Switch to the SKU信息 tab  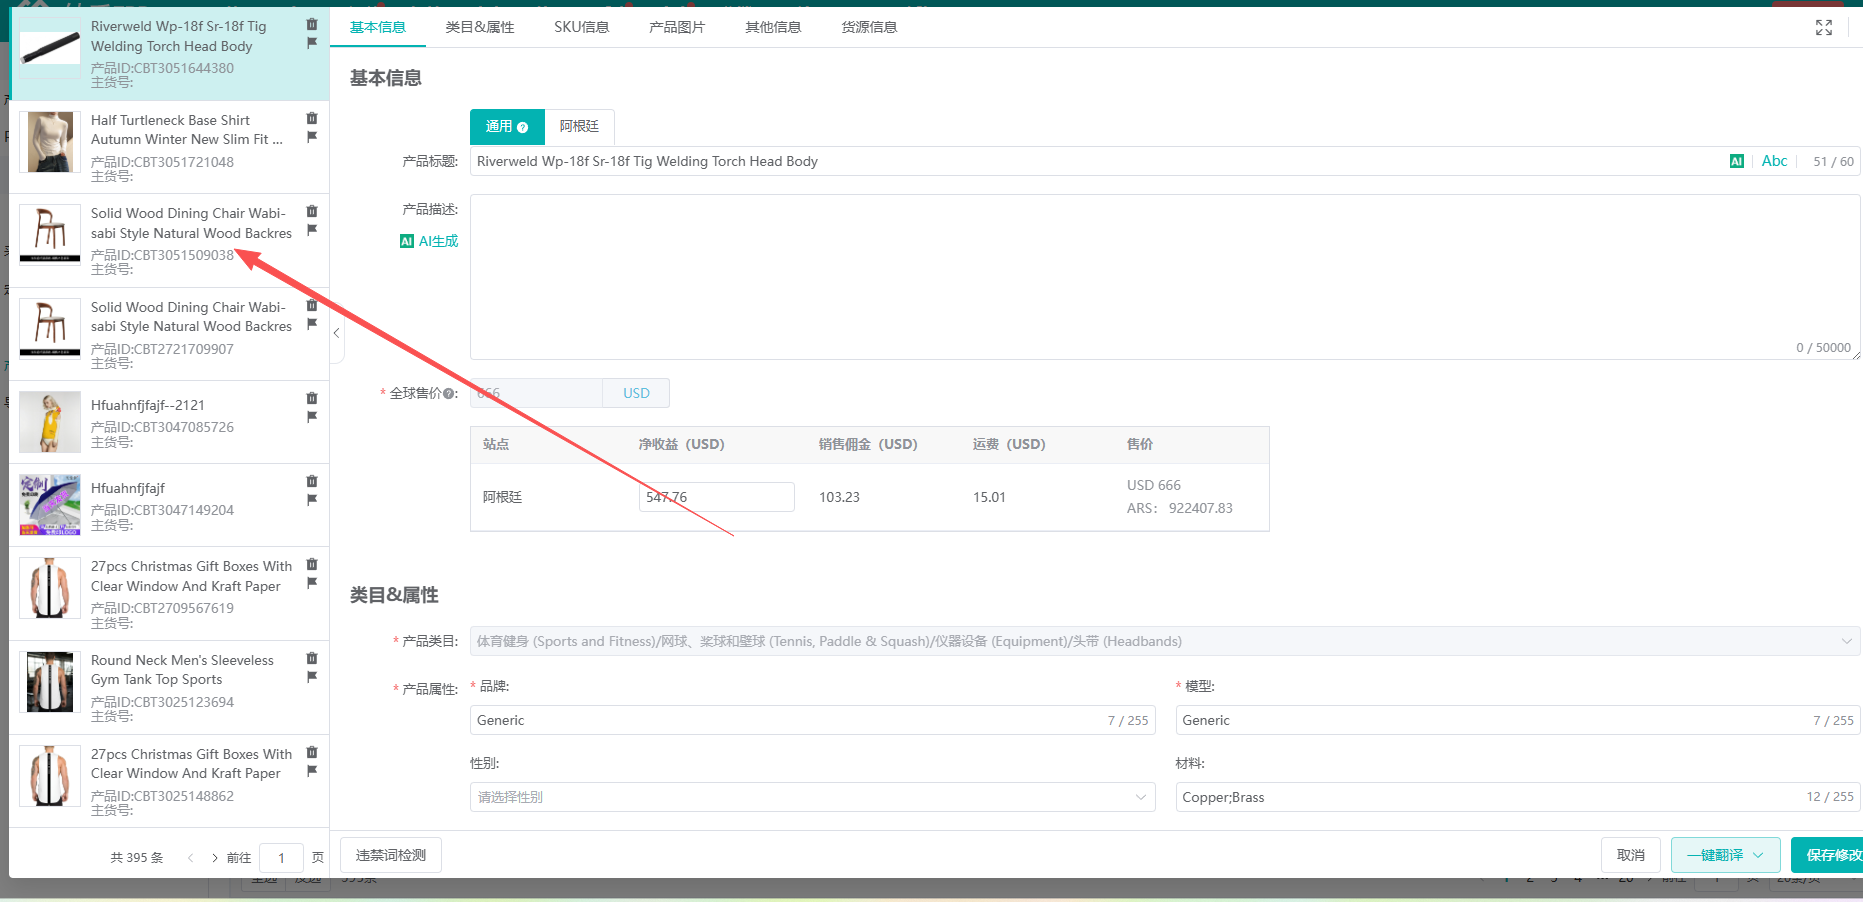(581, 27)
